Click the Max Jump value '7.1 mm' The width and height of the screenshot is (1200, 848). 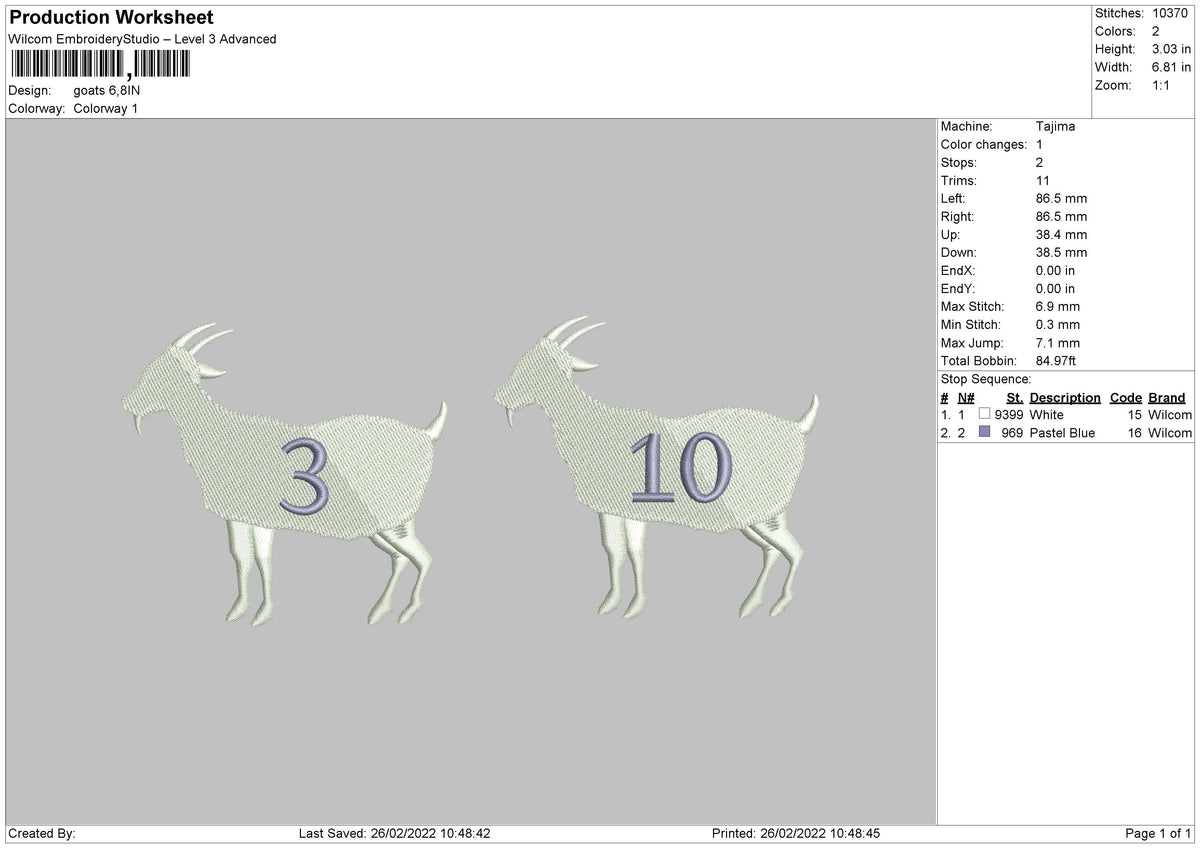click(1058, 343)
